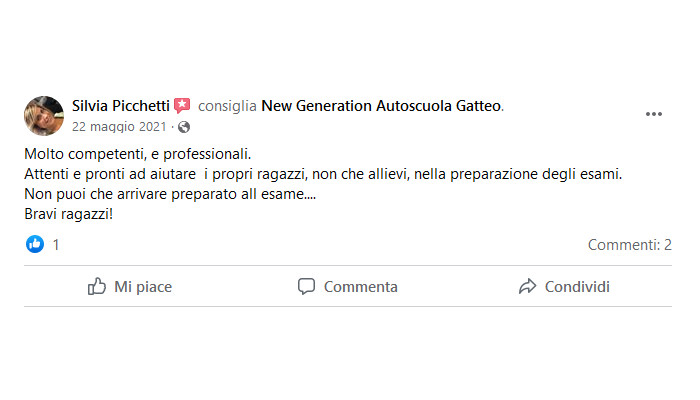Open the 22 maggio 2021 timestamp

click(x=119, y=127)
